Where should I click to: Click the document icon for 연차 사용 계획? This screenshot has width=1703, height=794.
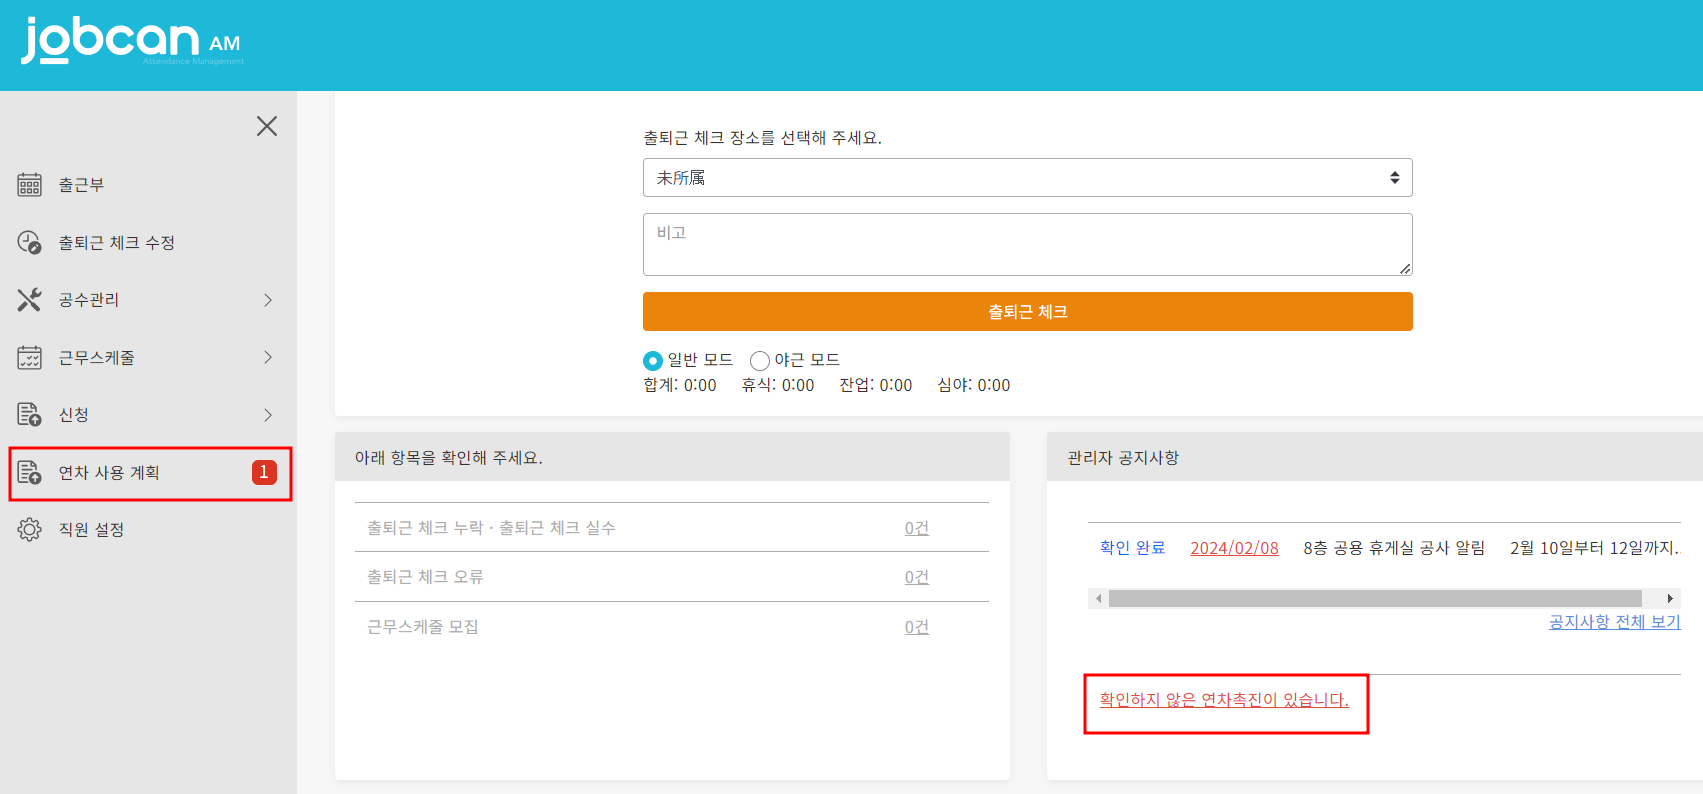(x=29, y=473)
